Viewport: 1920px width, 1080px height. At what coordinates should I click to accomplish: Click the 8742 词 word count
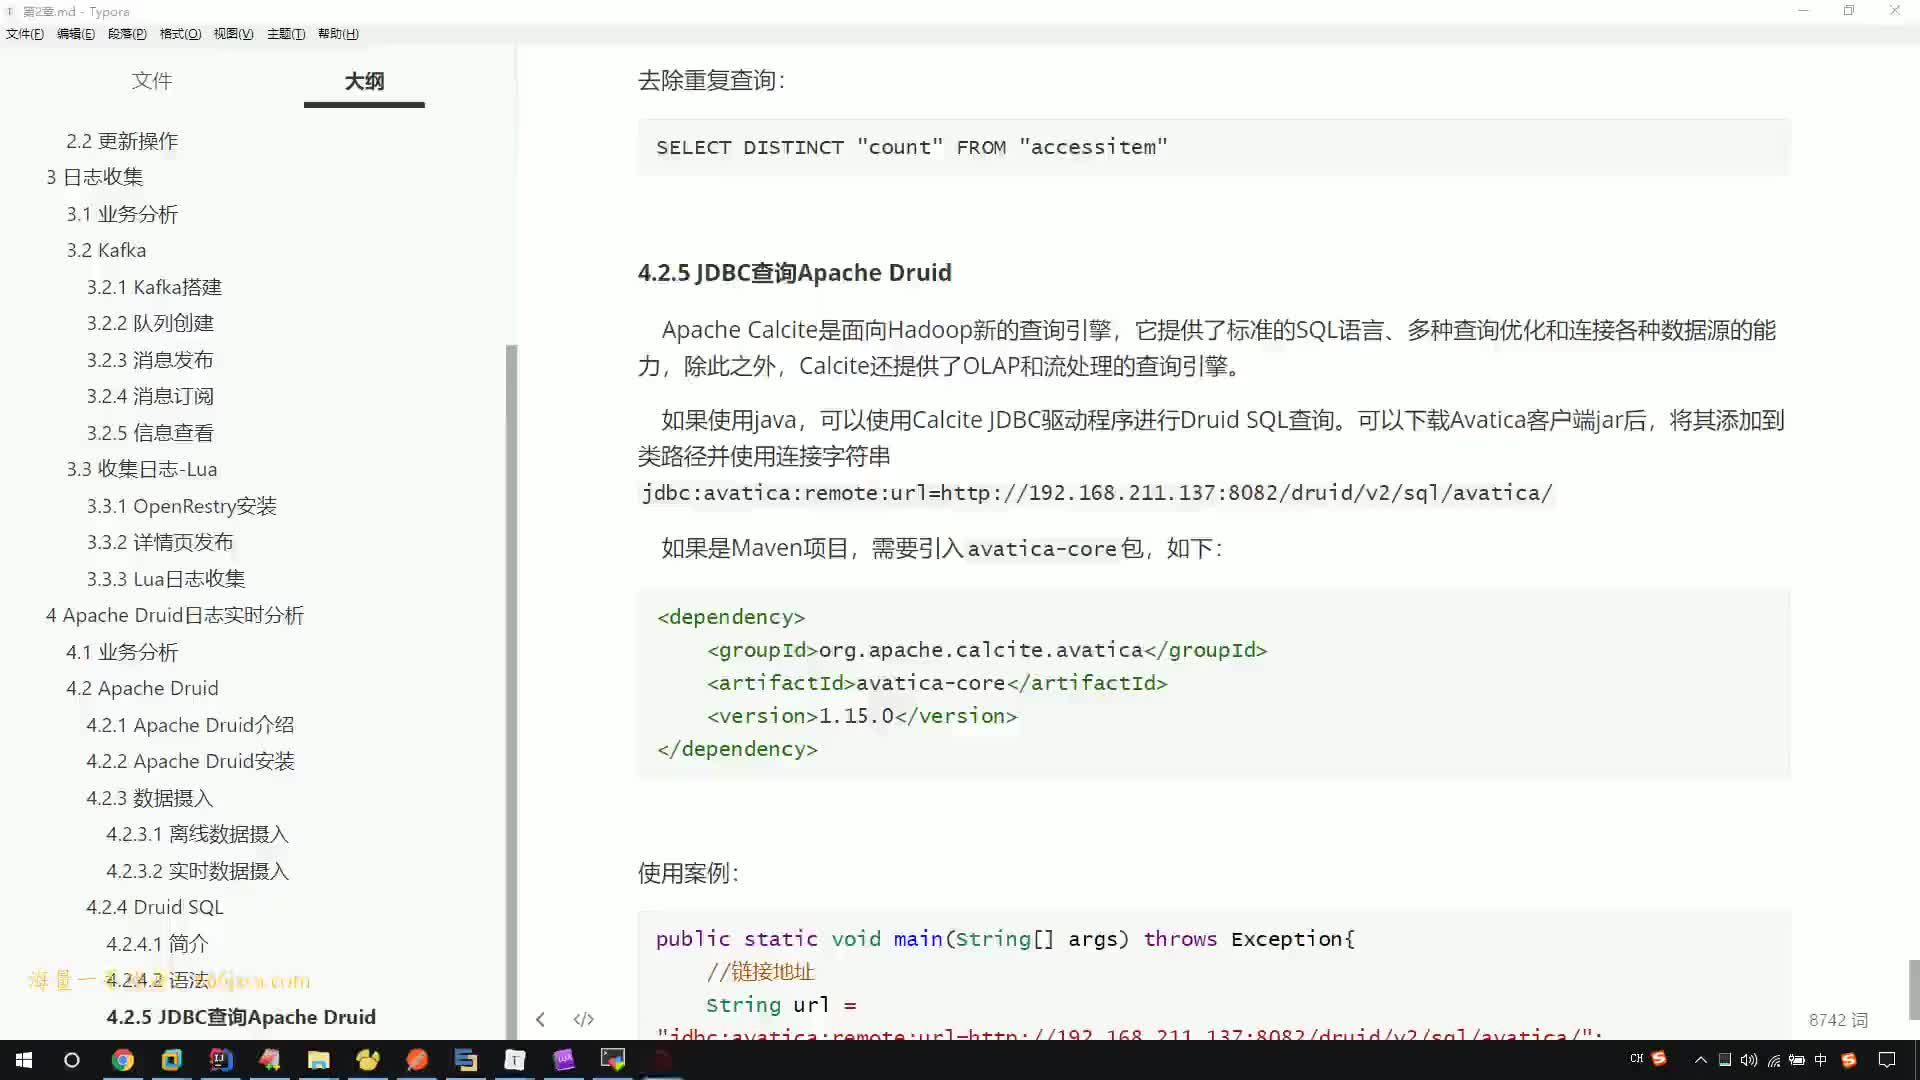pyautogui.click(x=1838, y=1020)
